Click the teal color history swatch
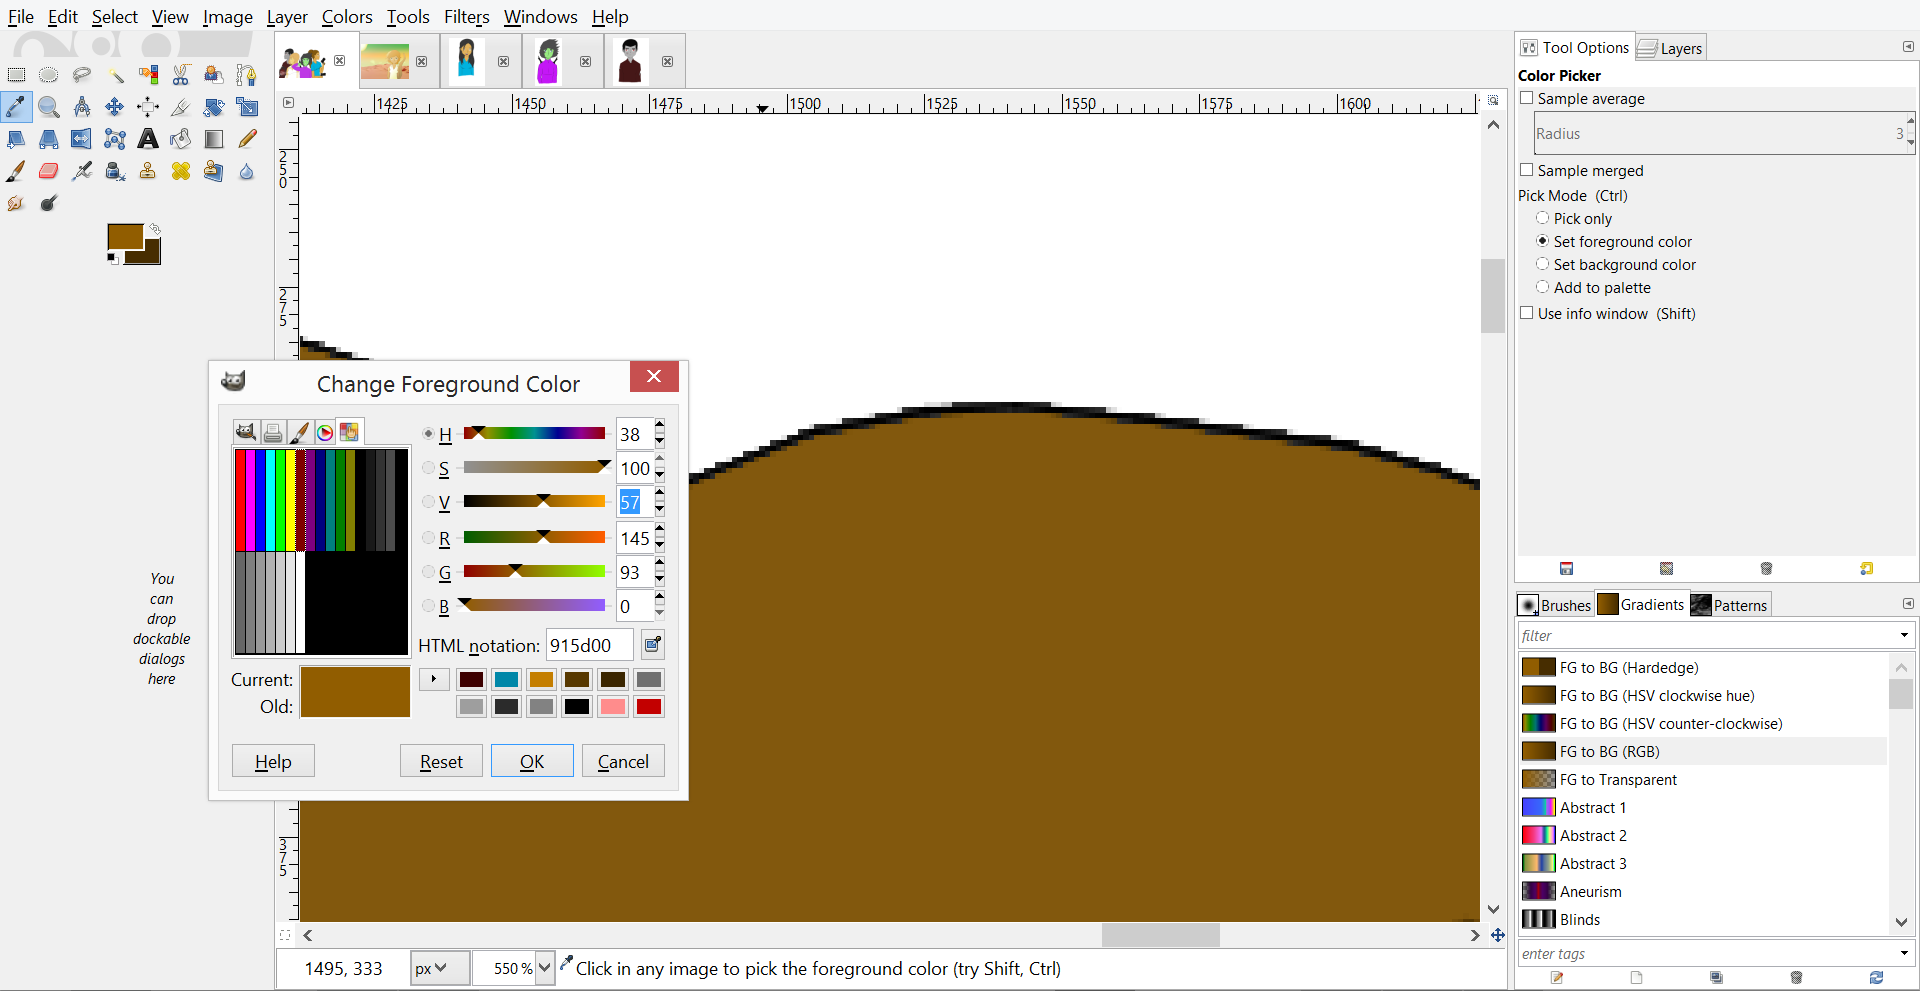Screen dimensions: 1920x991 (507, 680)
